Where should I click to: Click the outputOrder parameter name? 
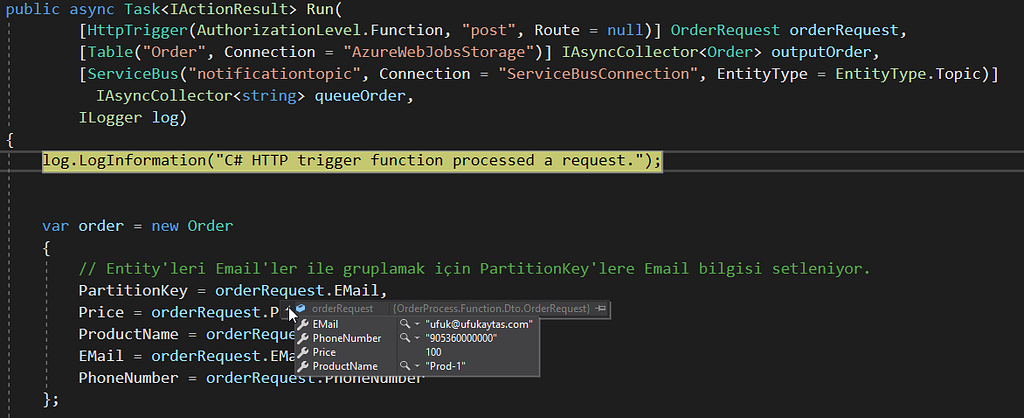click(821, 52)
